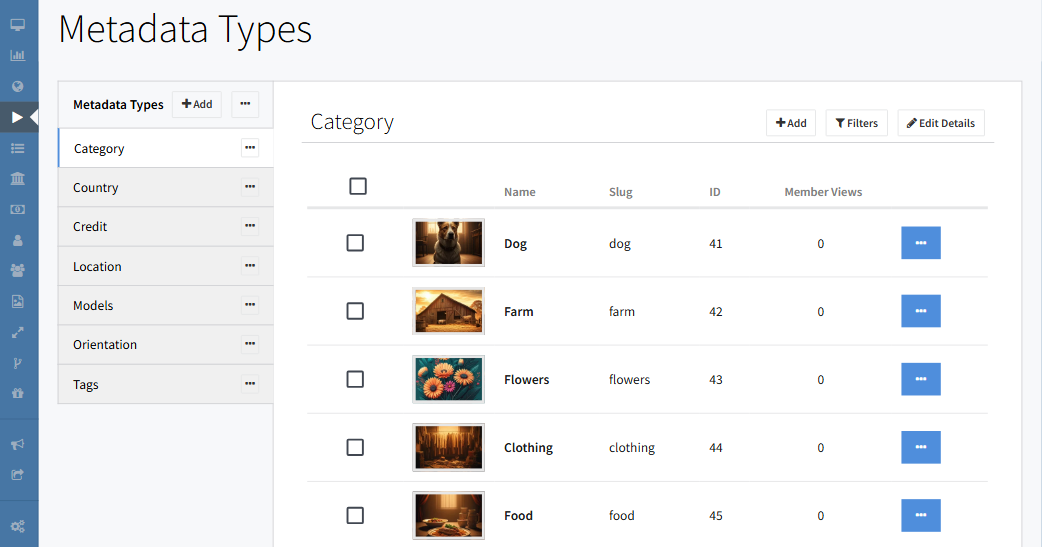The width and height of the screenshot is (1042, 547).
Task: Open the bar chart statistics sidebar icon
Action: pyautogui.click(x=17, y=55)
